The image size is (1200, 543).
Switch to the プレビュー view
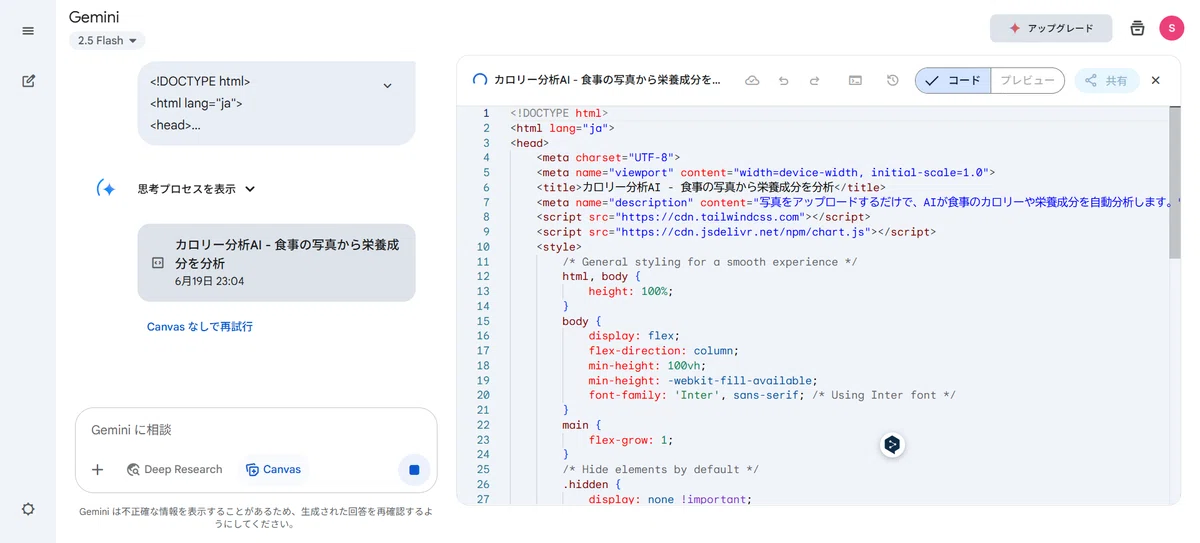pyautogui.click(x=1027, y=81)
